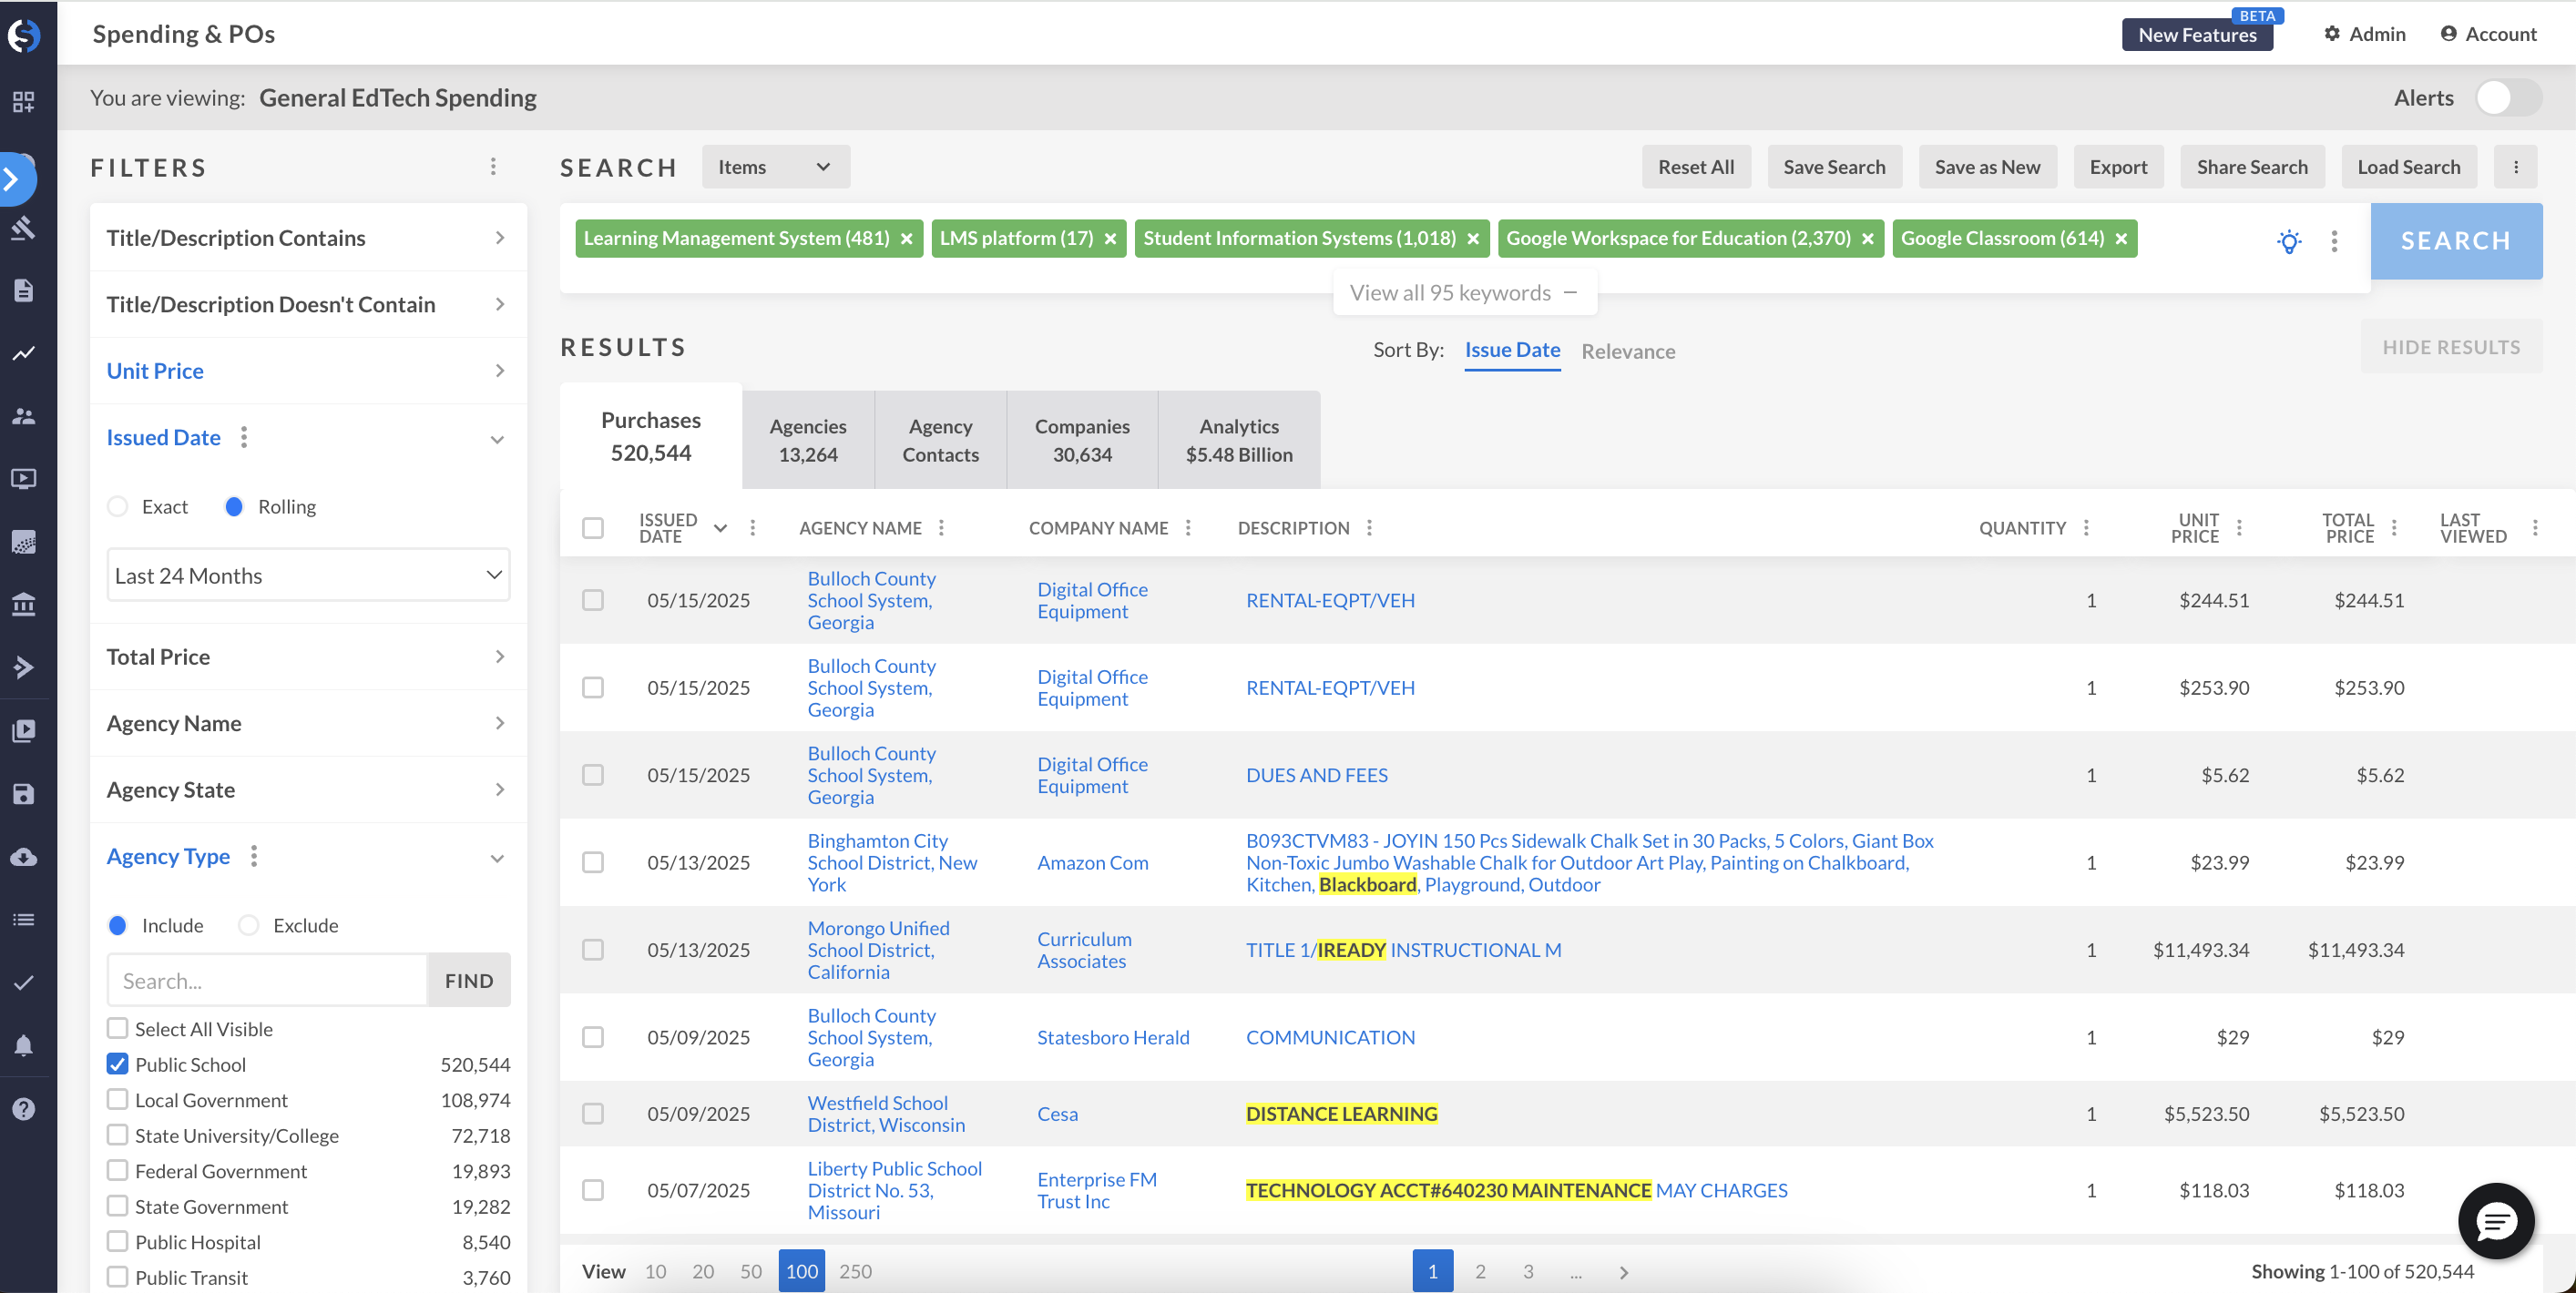This screenshot has width=2576, height=1293.
Task: Open the chat support bubble icon
Action: point(2495,1221)
